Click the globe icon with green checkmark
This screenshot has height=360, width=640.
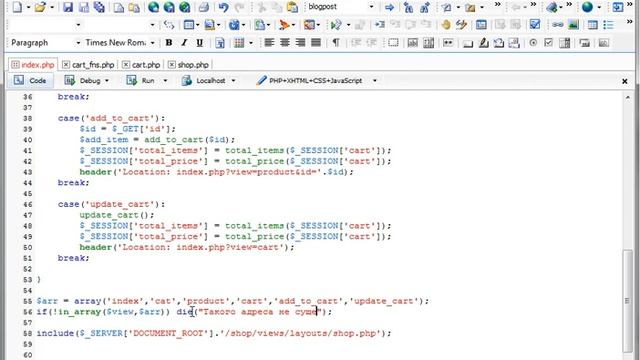184,7
